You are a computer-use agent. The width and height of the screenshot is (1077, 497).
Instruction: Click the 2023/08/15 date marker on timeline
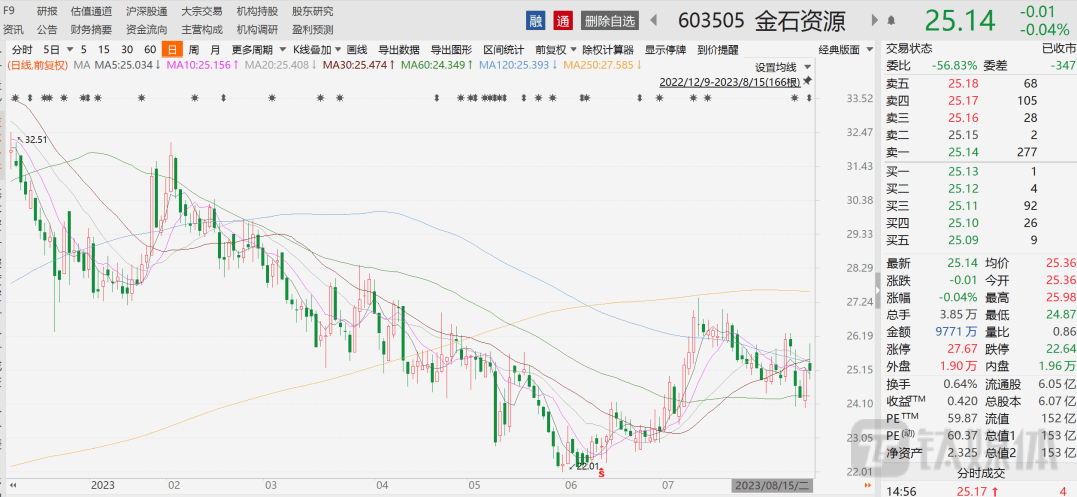[x=770, y=485]
